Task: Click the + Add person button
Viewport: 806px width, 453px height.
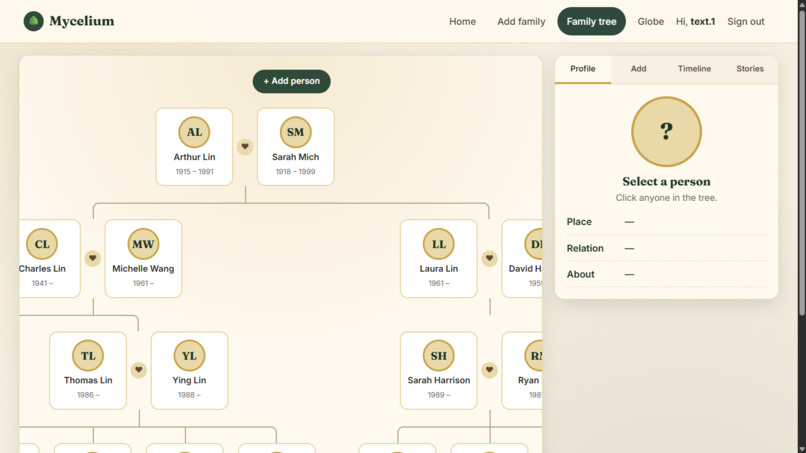Action: click(291, 81)
